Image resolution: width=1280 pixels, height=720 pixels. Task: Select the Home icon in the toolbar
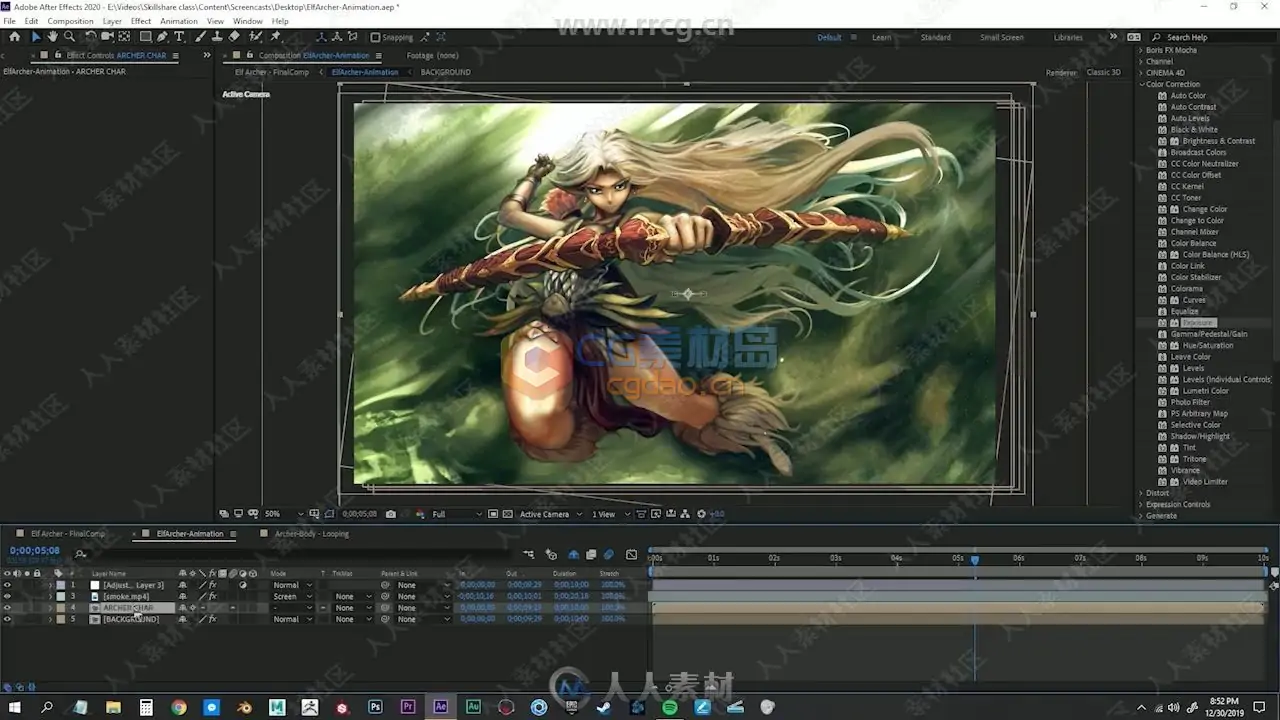tap(14, 37)
